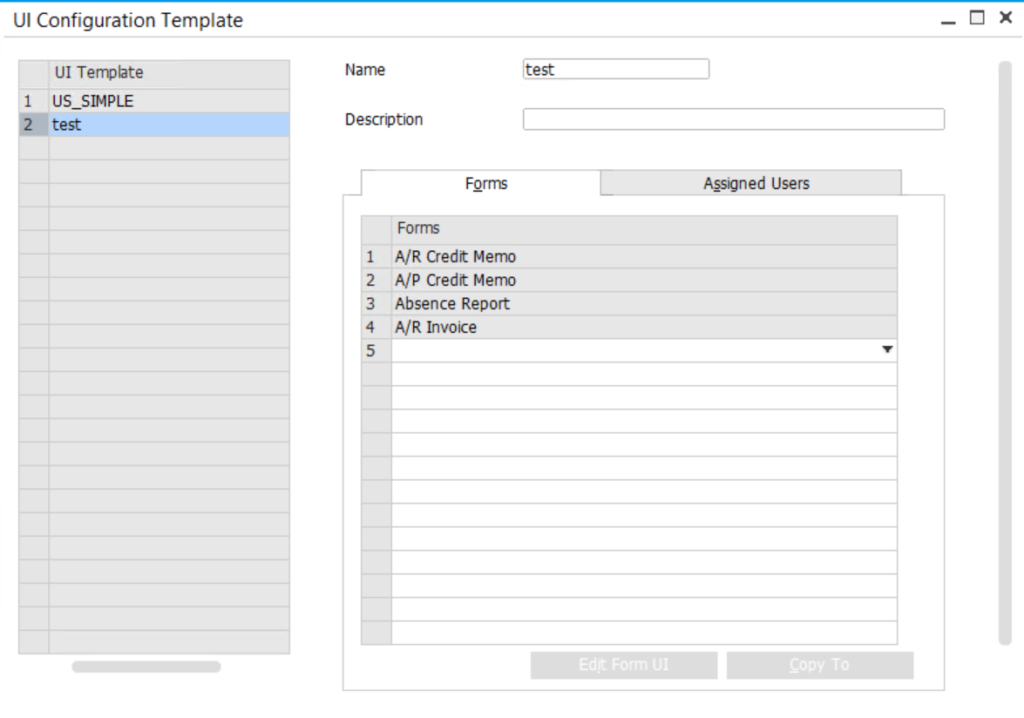This screenshot has height=718, width=1024.
Task: Select row number 5 in the Forms grid
Action: 371,350
